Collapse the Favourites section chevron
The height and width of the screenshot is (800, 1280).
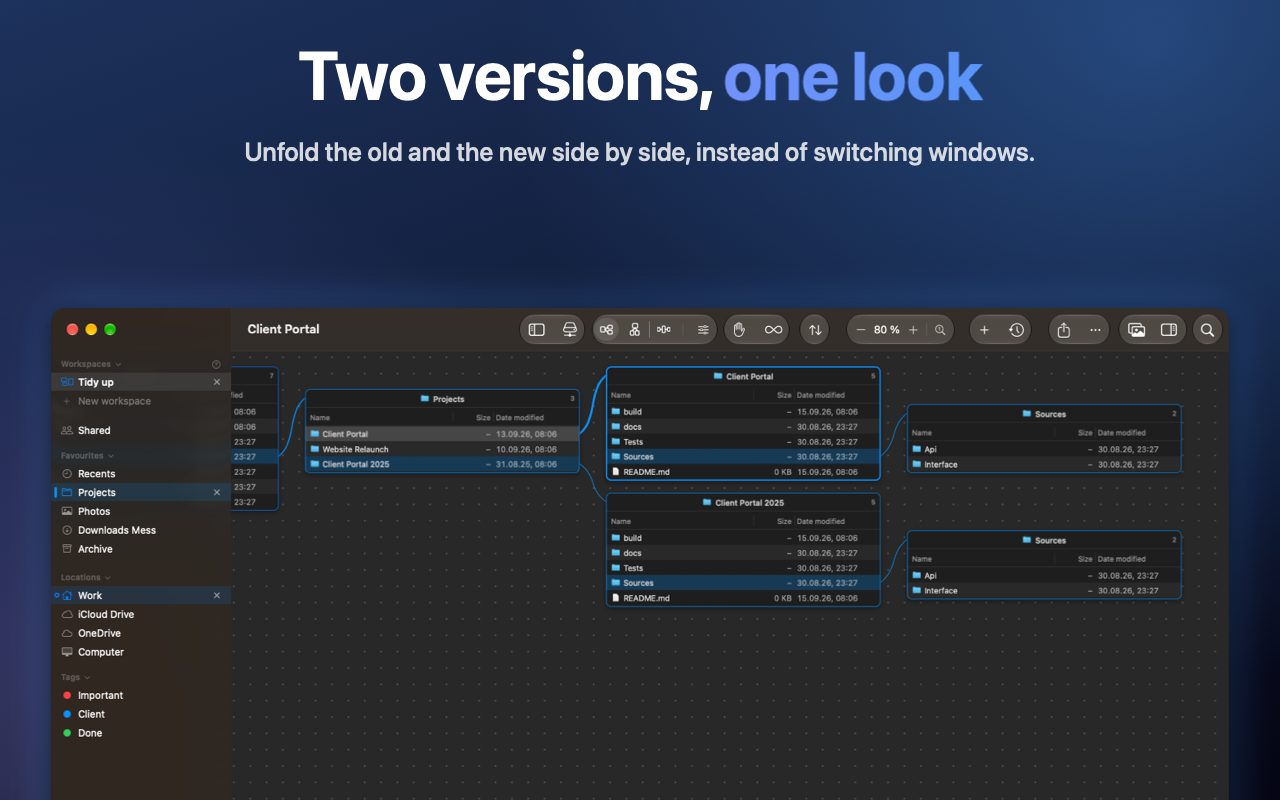tap(111, 456)
